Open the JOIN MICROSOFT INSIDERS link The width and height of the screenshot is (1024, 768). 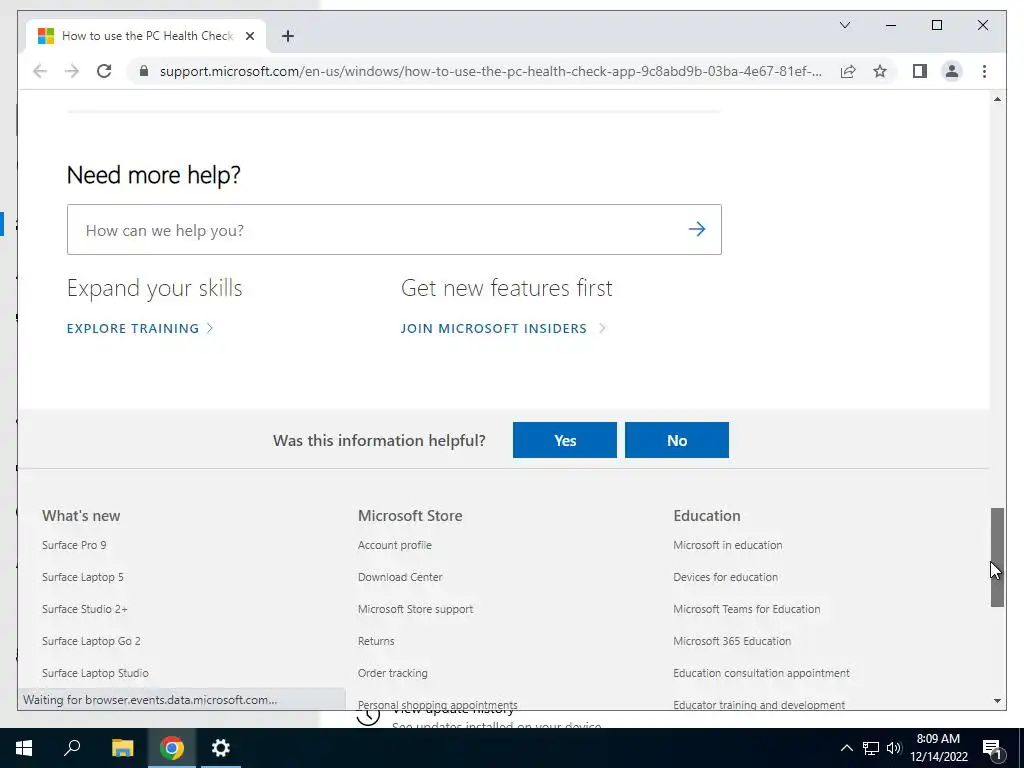(503, 328)
